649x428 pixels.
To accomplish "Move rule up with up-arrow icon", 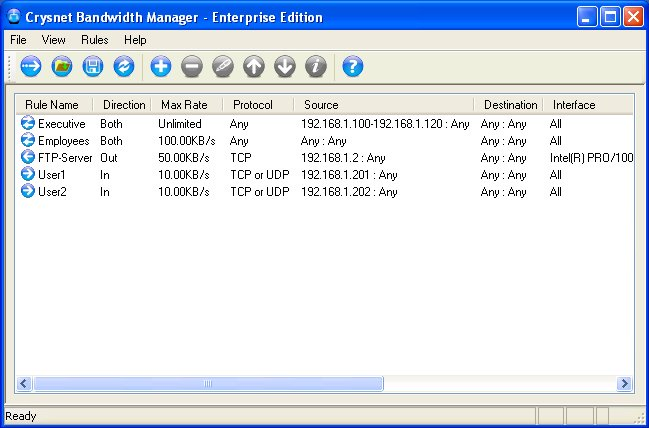I will click(254, 66).
